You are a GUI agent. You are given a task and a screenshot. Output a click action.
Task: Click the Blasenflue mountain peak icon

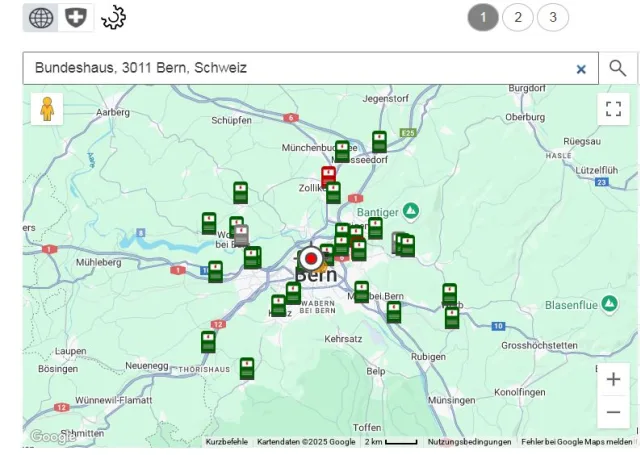[609, 304]
